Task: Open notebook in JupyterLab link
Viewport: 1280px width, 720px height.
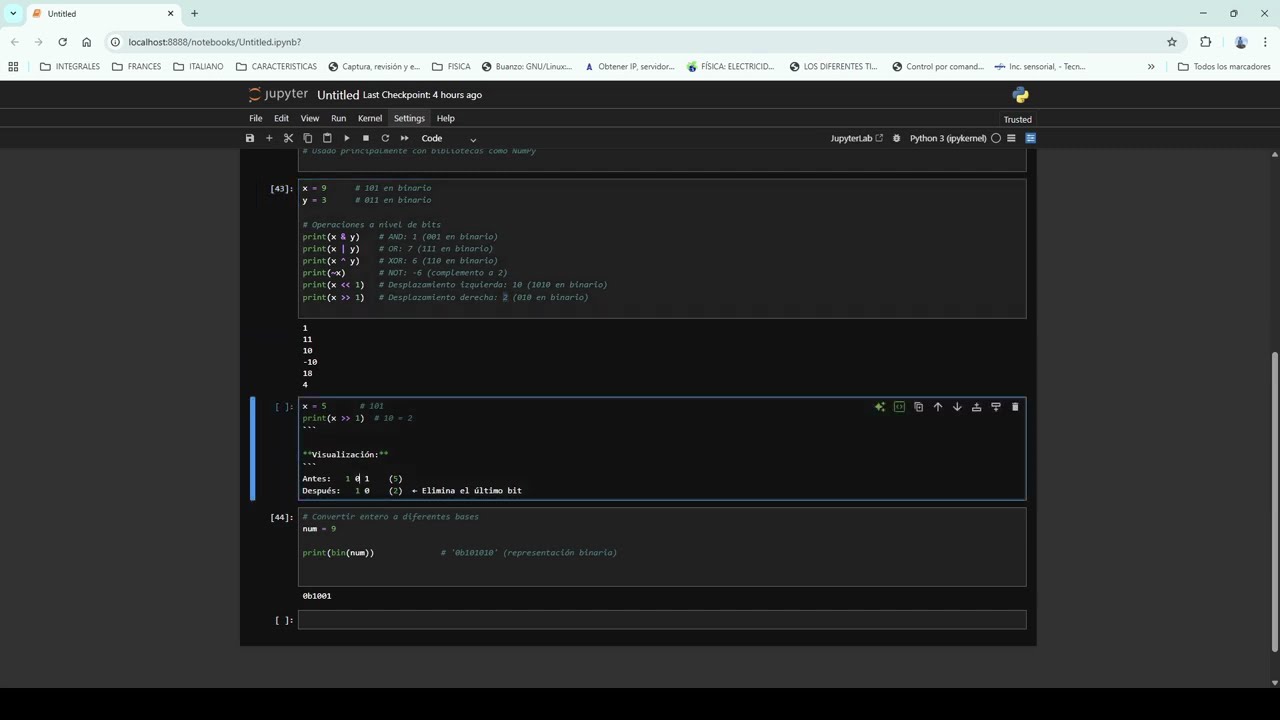Action: point(857,138)
